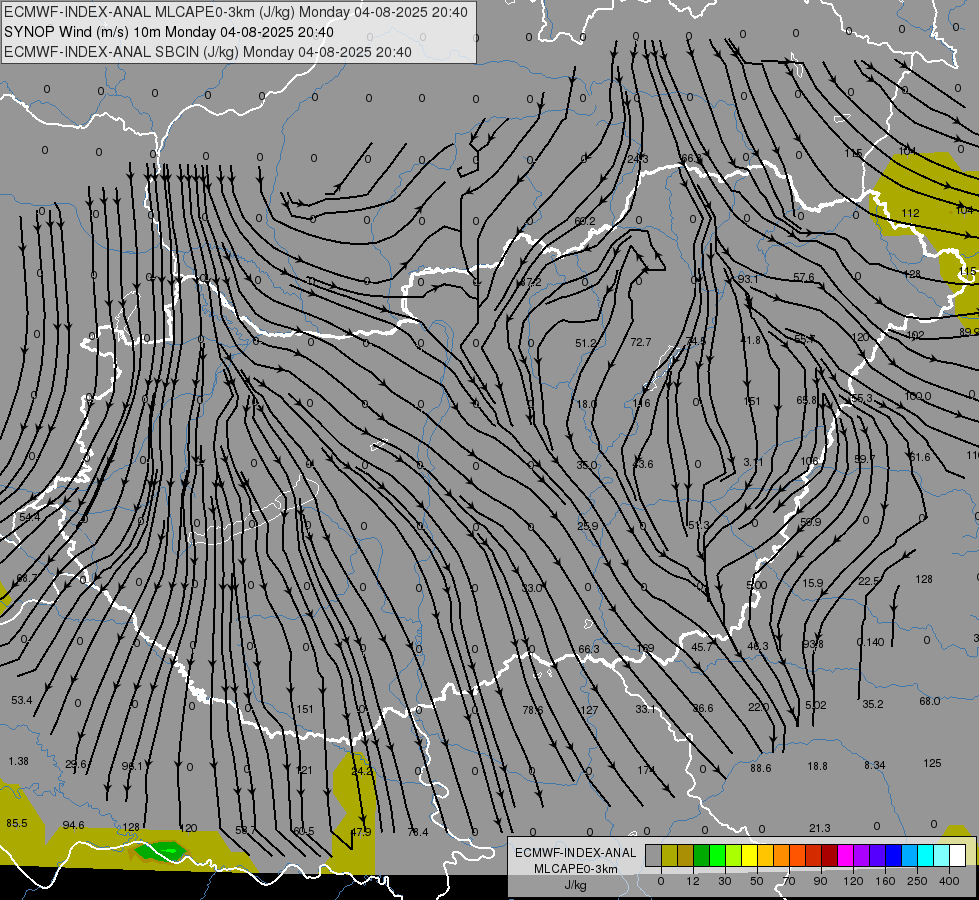
Task: Click the SBCIN header line
Action: click(x=208, y=52)
